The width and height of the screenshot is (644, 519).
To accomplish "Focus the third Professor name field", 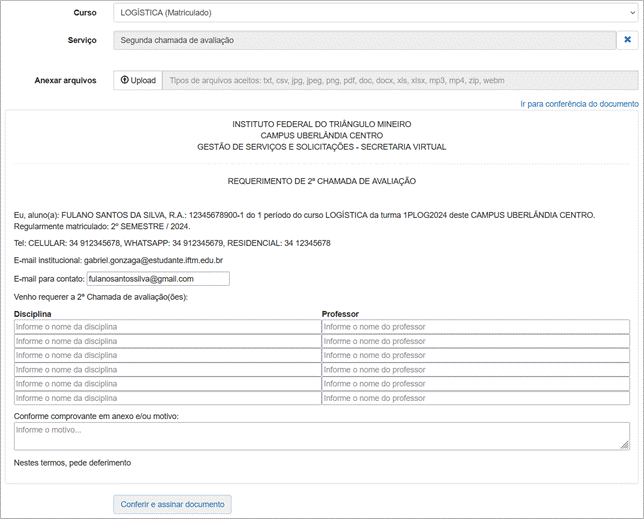I will [476, 355].
